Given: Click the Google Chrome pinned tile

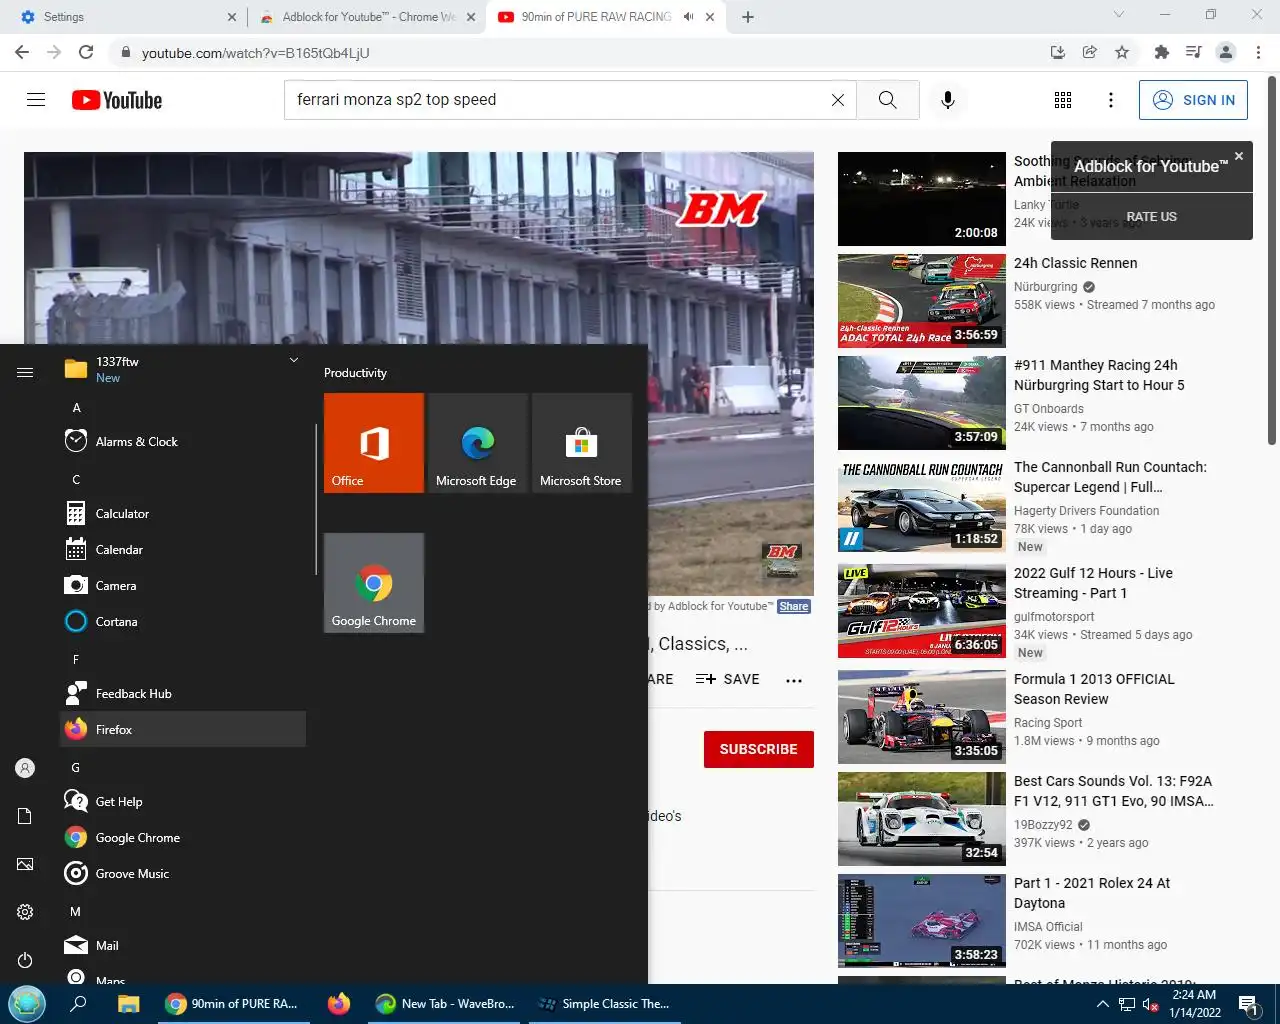Looking at the screenshot, I should pos(374,583).
